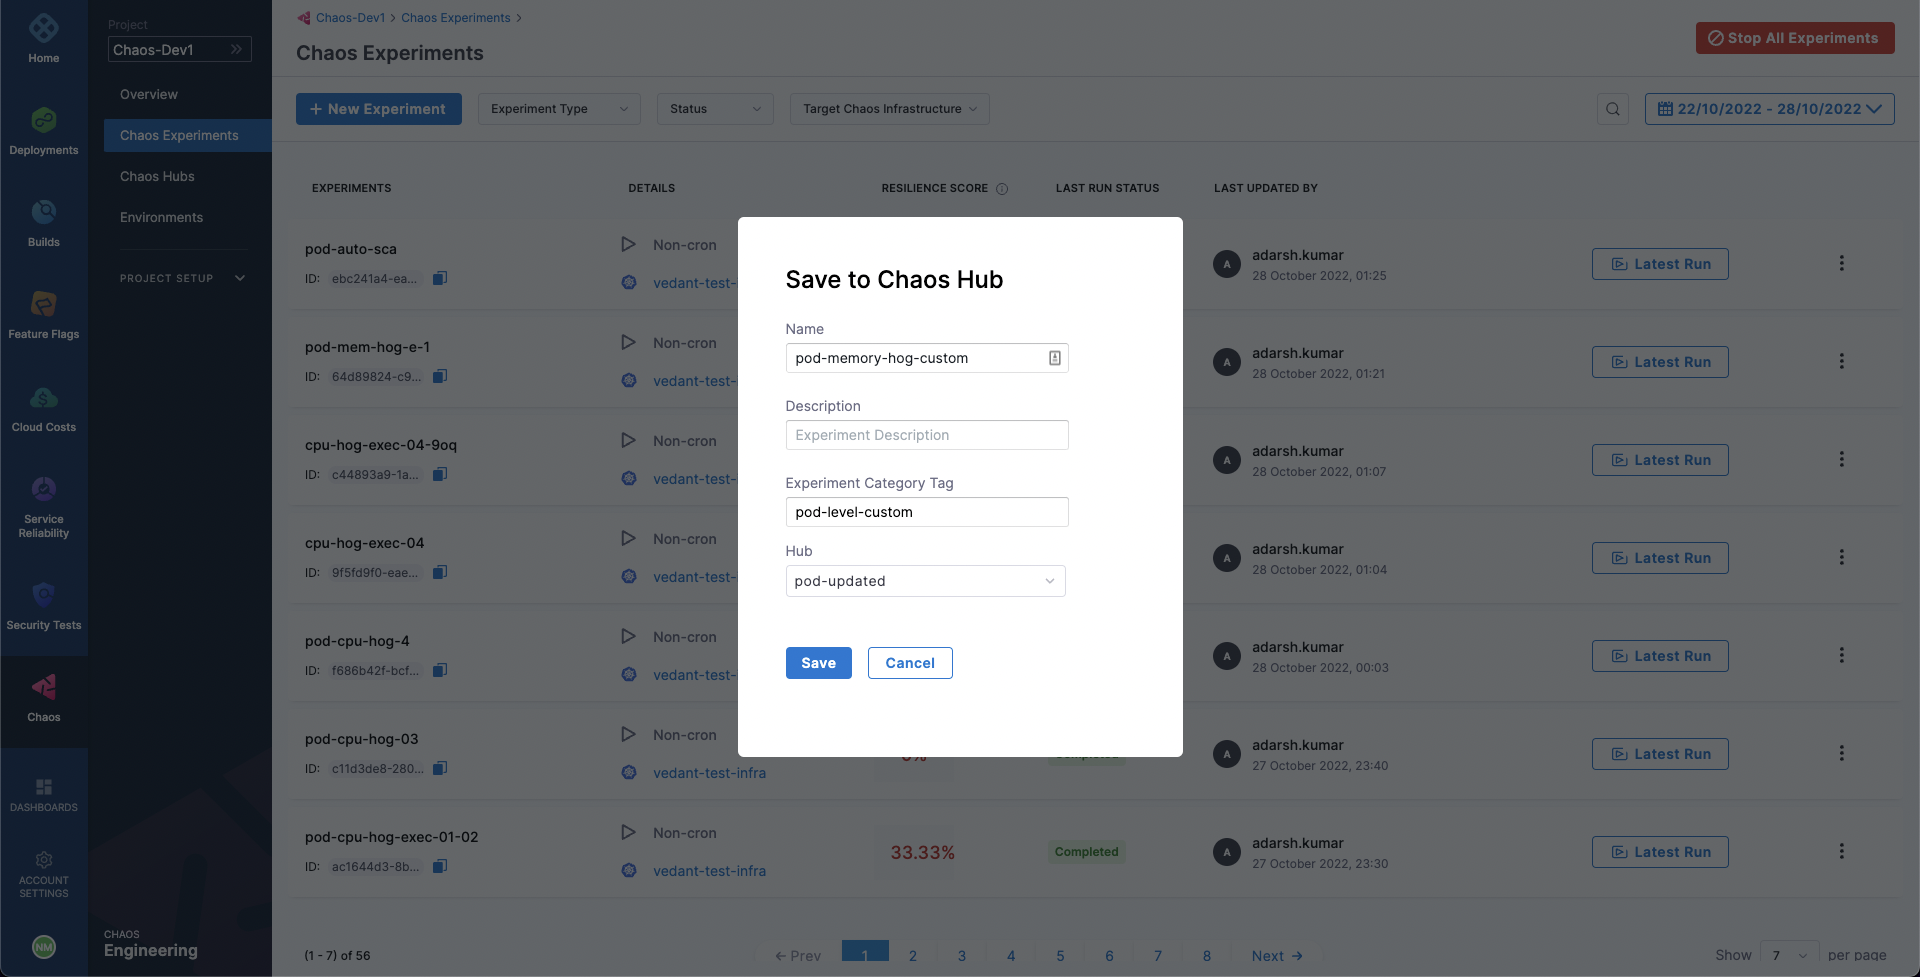Open more options for pod-cpu-hog-exec-01-02
Image resolution: width=1920 pixels, height=977 pixels.
click(1841, 851)
